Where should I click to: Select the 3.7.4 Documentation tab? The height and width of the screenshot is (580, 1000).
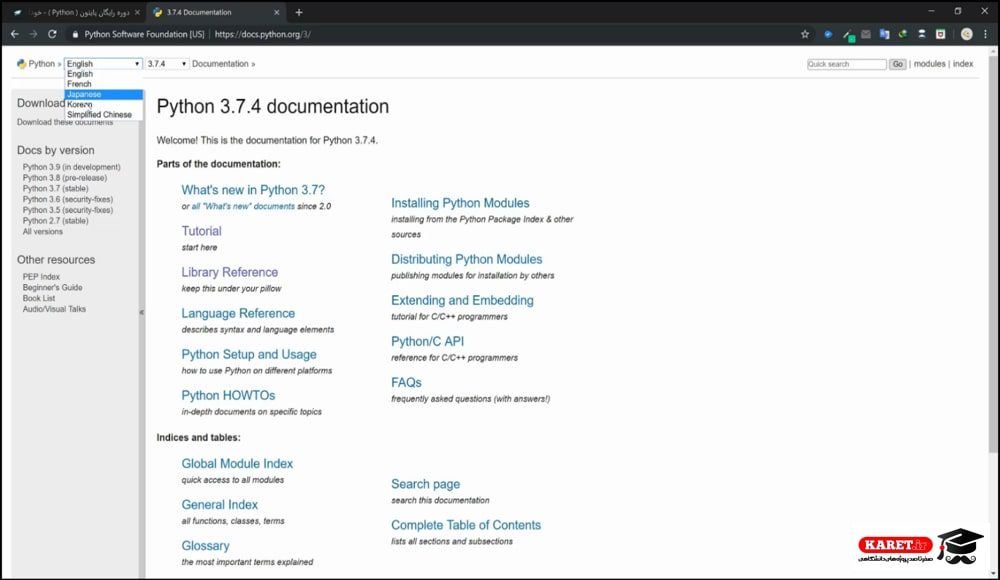(x=217, y=12)
